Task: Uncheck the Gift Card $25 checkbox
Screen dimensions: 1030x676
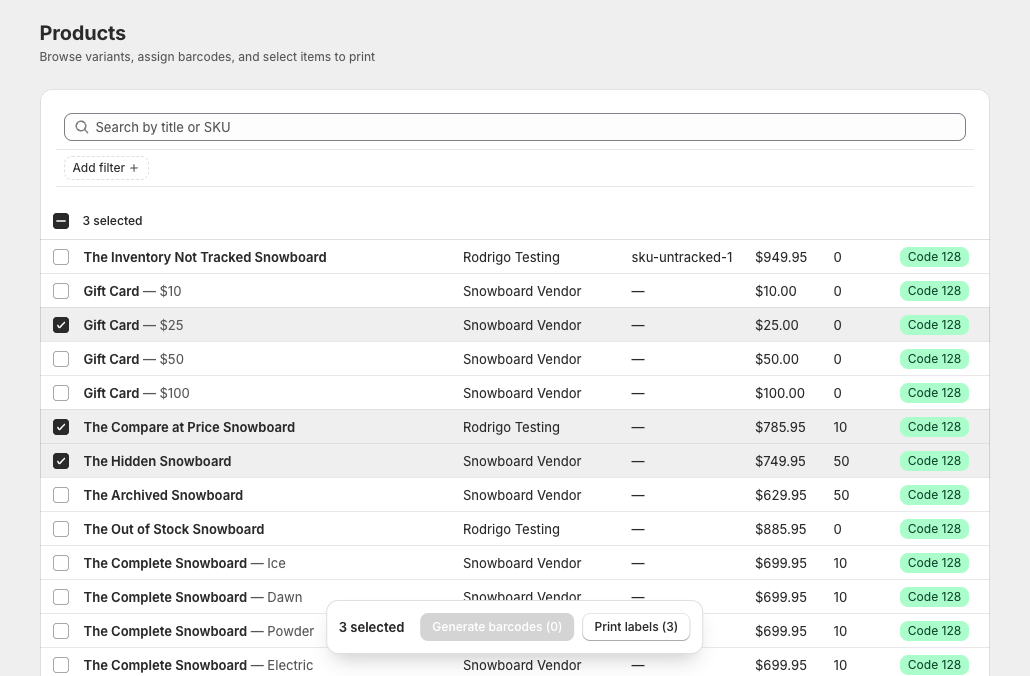Action: [61, 325]
